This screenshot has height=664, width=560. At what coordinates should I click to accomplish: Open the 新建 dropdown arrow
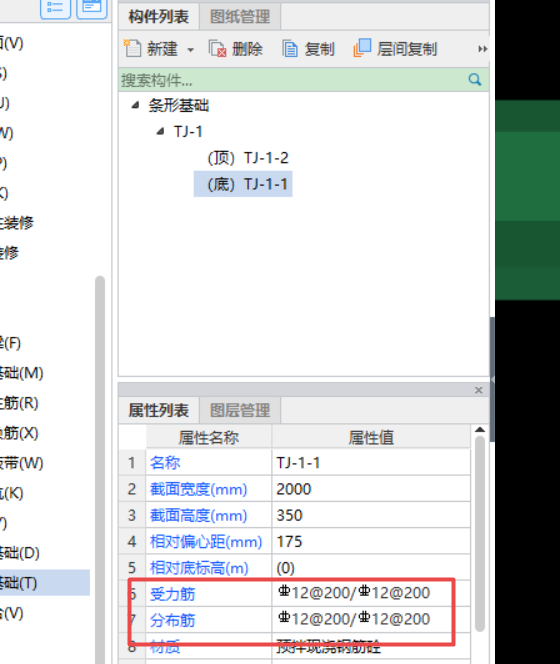[x=191, y=50]
